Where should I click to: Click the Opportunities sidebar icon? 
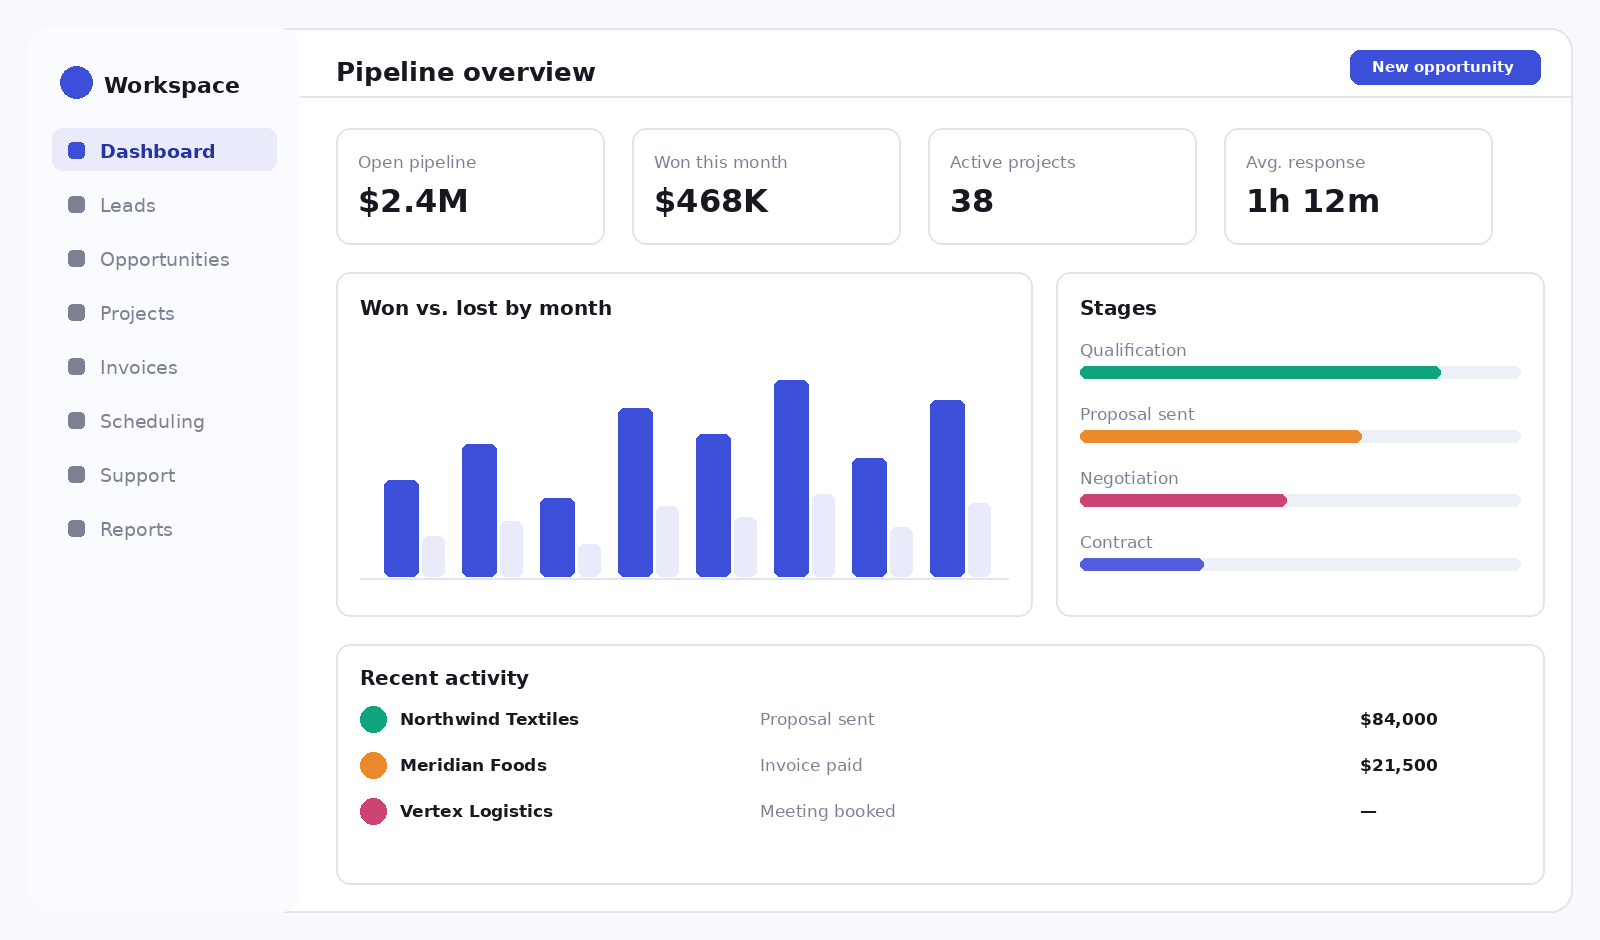(x=76, y=259)
